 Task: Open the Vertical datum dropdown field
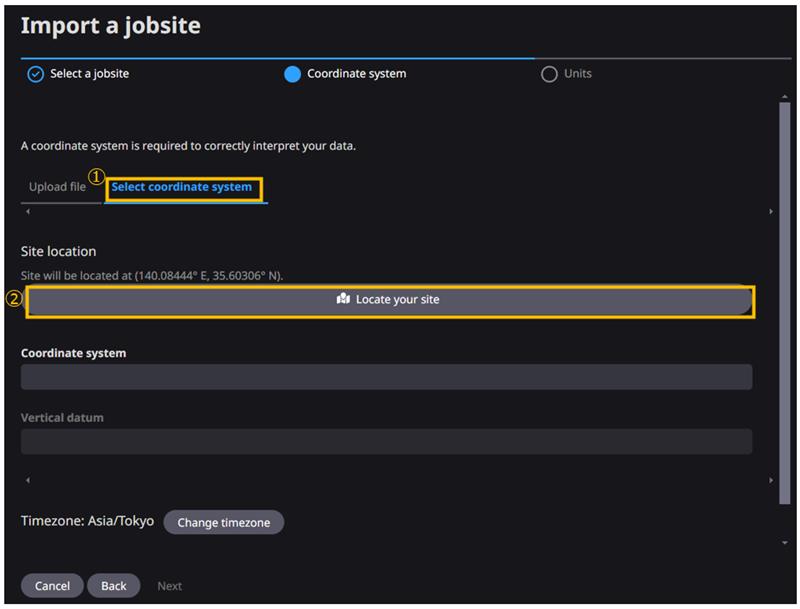click(386, 441)
